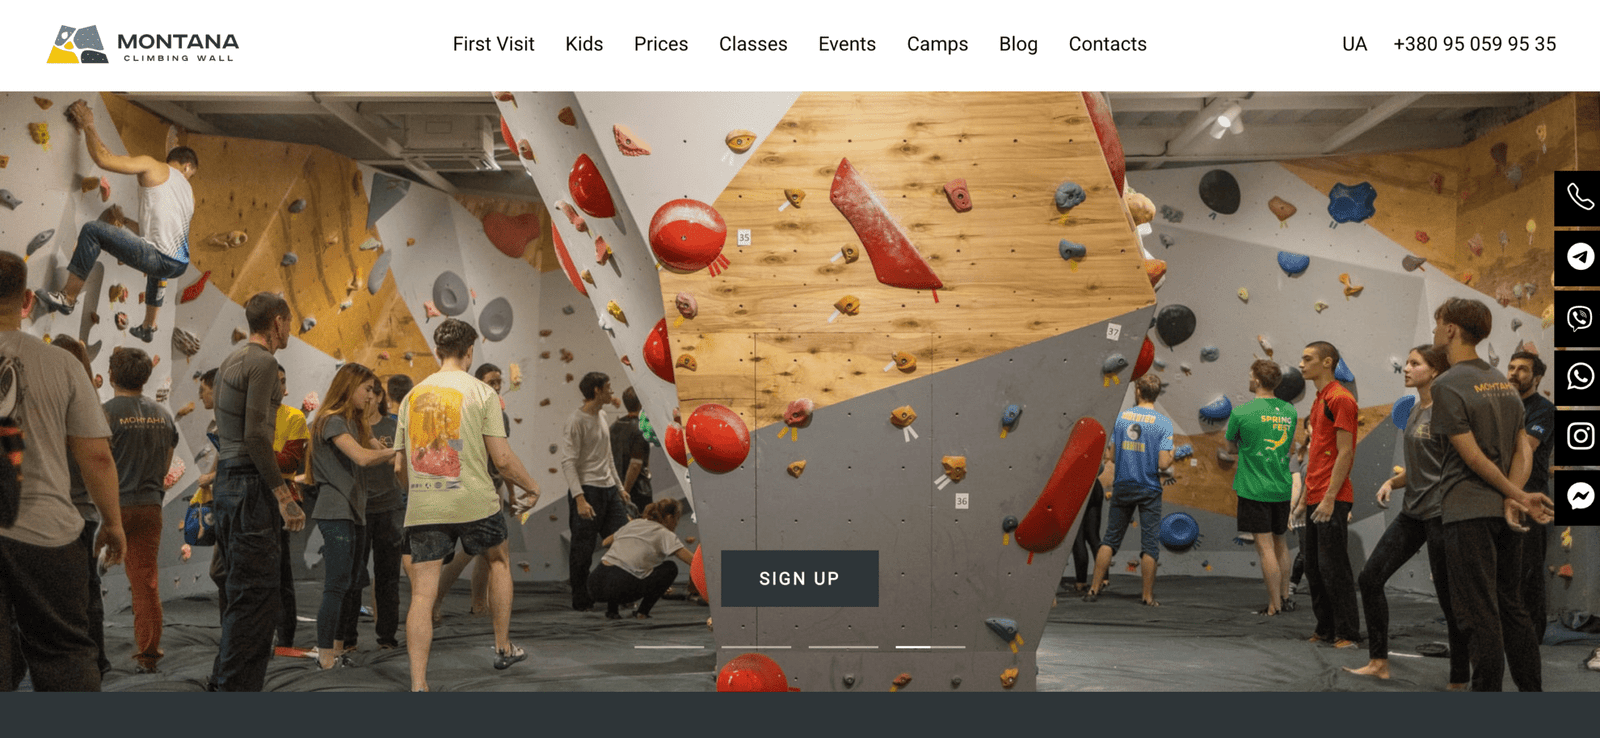Go to the first carousel slide indicator
This screenshot has width=1600, height=738.
(669, 647)
